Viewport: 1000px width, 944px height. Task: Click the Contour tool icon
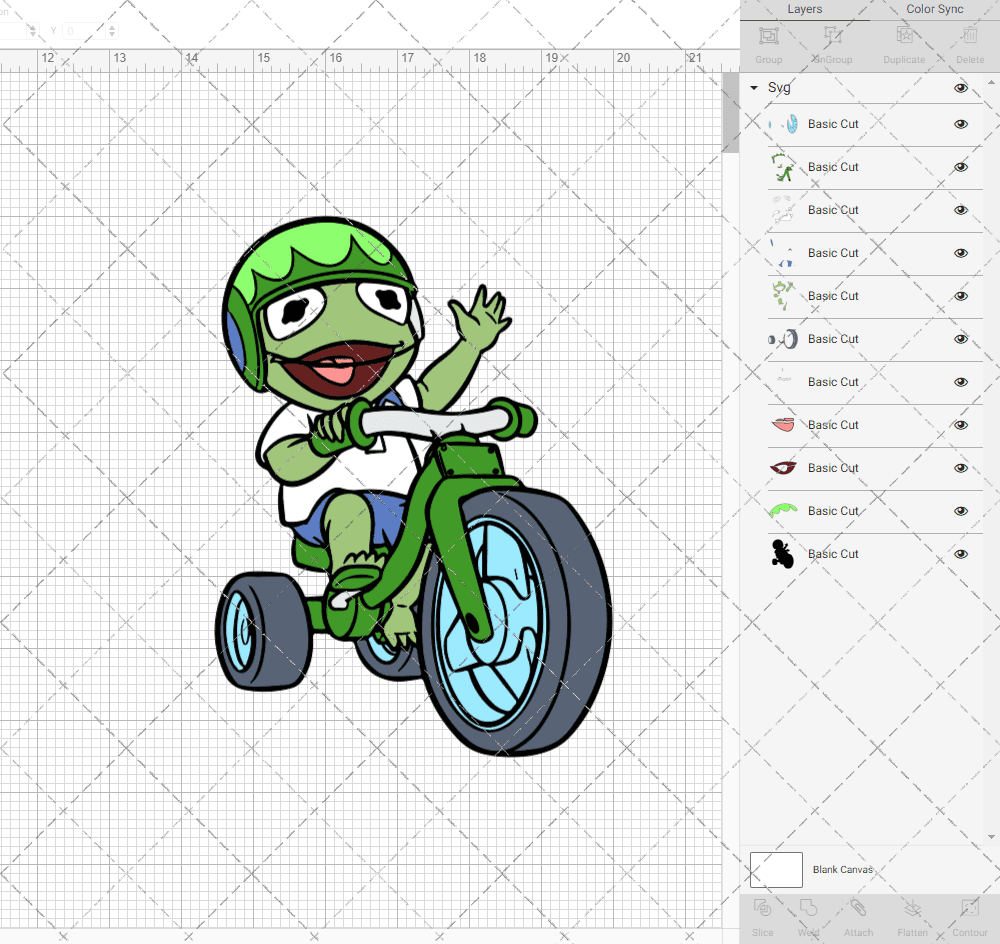click(969, 908)
